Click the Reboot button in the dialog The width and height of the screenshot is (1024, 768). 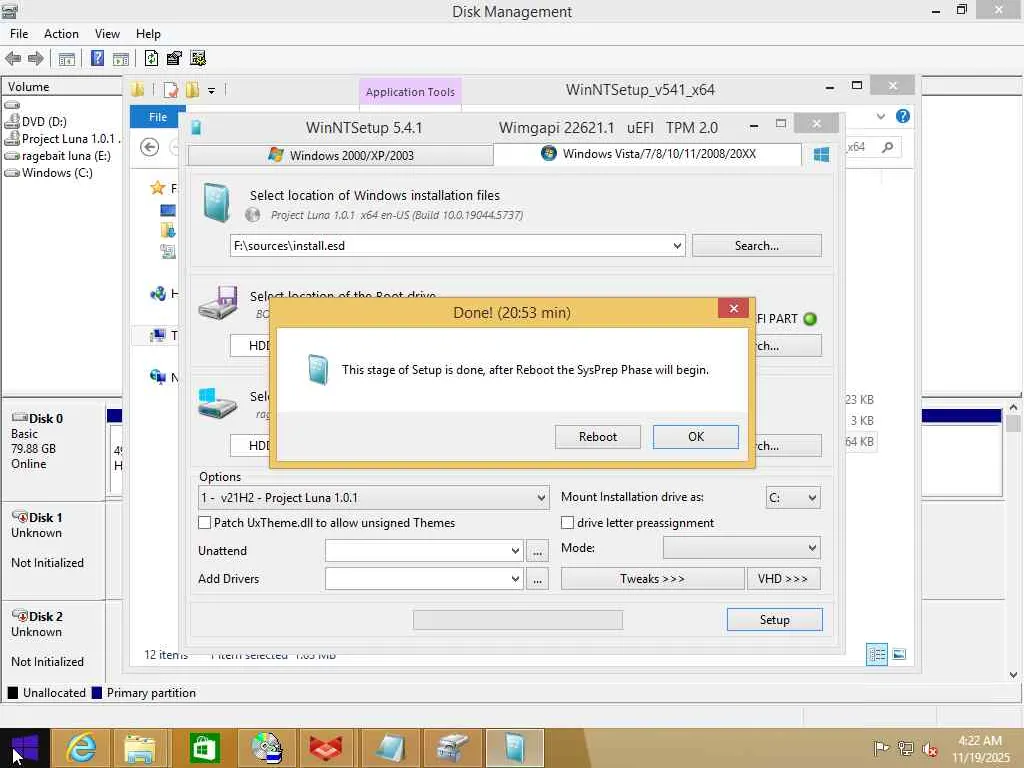coord(598,437)
